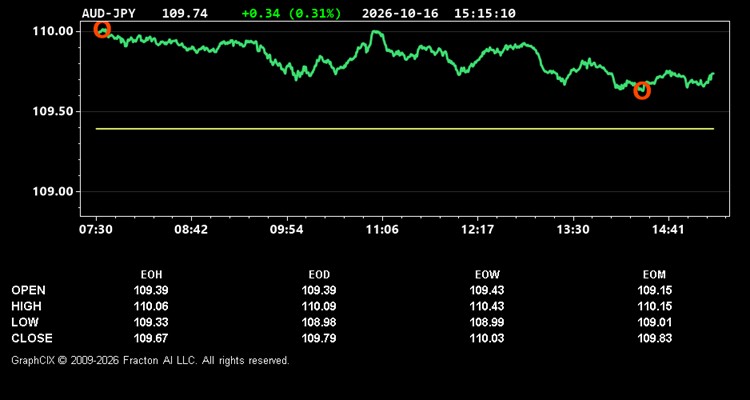750x400 pixels.
Task: Select the EOM LOW value 109.01
Action: point(654,322)
